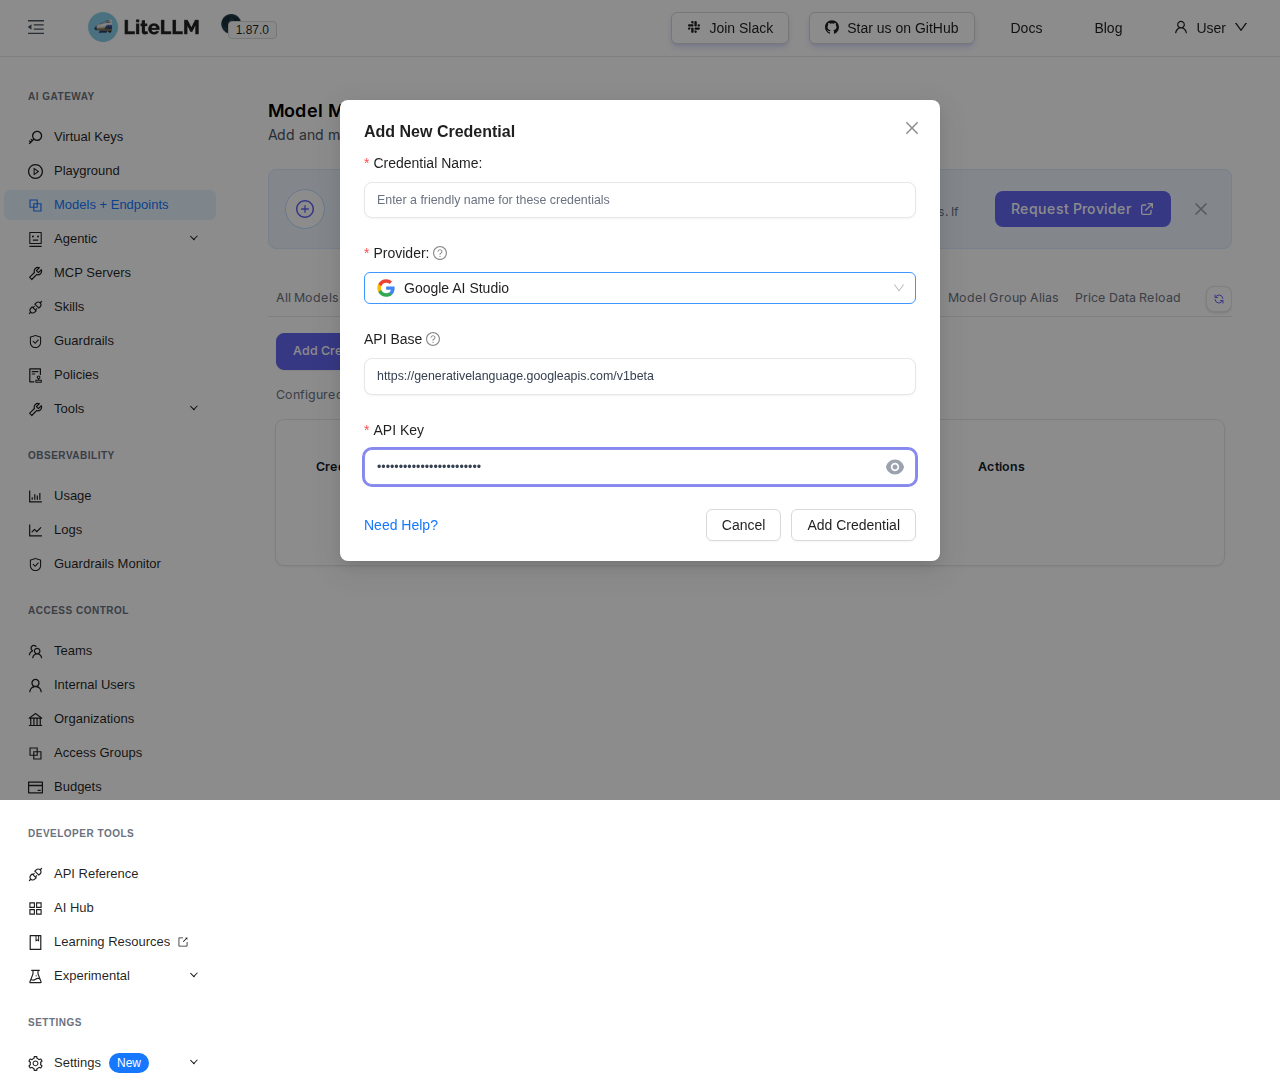The height and width of the screenshot is (1082, 1280).
Task: Click the Logs line-chart icon
Action: (x=36, y=530)
